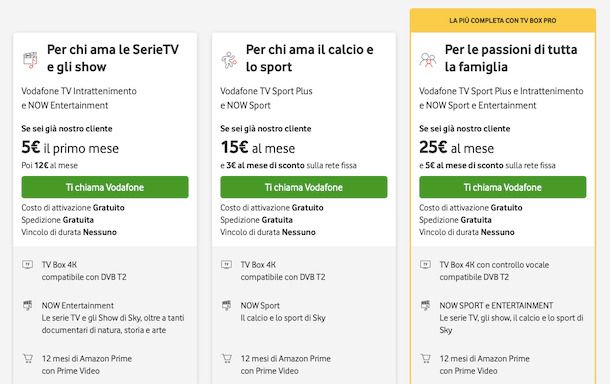The image size is (610, 384).
Task: Click TV Box voice control icon in family plan
Action: pos(425,265)
